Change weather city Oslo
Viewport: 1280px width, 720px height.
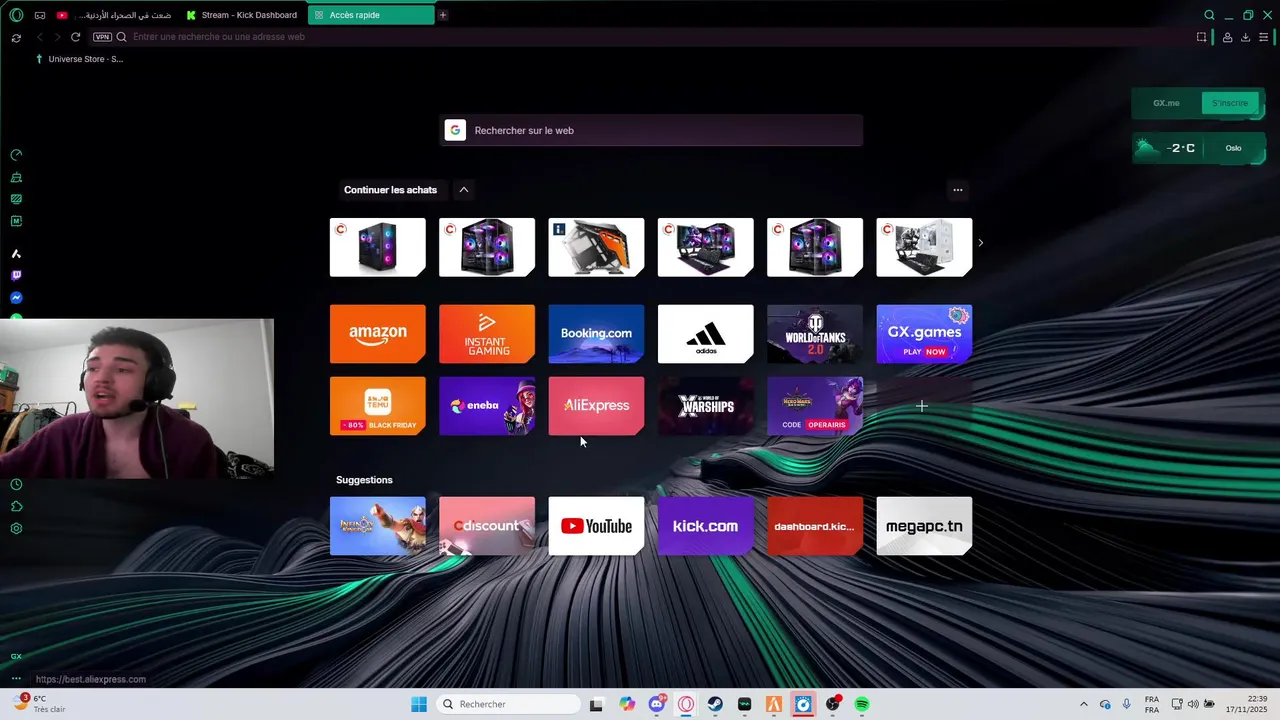pyautogui.click(x=1233, y=148)
